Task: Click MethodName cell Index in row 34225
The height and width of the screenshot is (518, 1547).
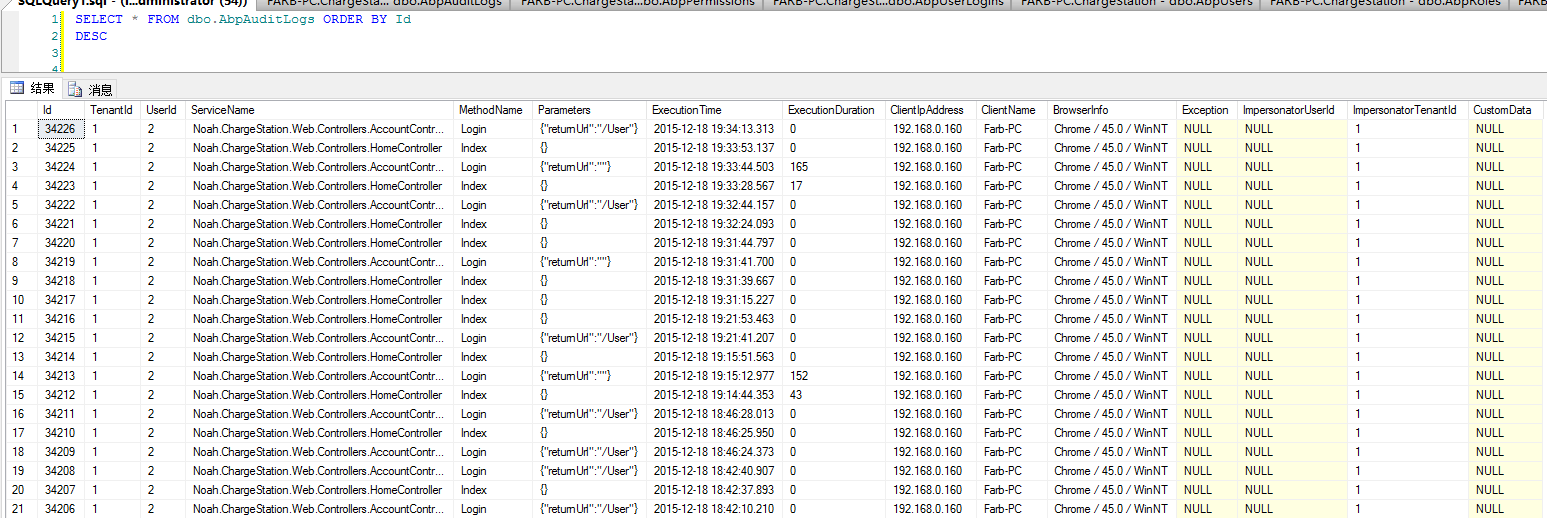Action: point(494,148)
